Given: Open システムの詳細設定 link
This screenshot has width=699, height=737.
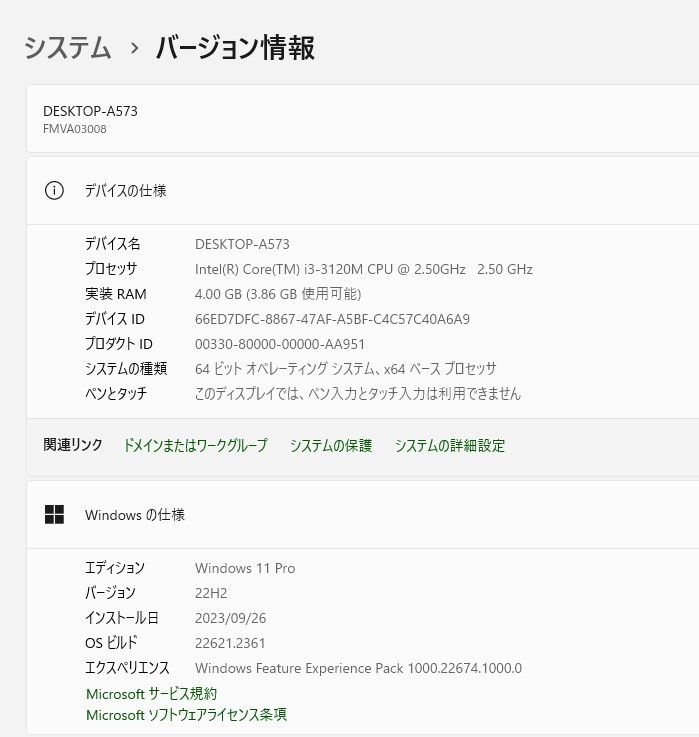Looking at the screenshot, I should point(450,446).
